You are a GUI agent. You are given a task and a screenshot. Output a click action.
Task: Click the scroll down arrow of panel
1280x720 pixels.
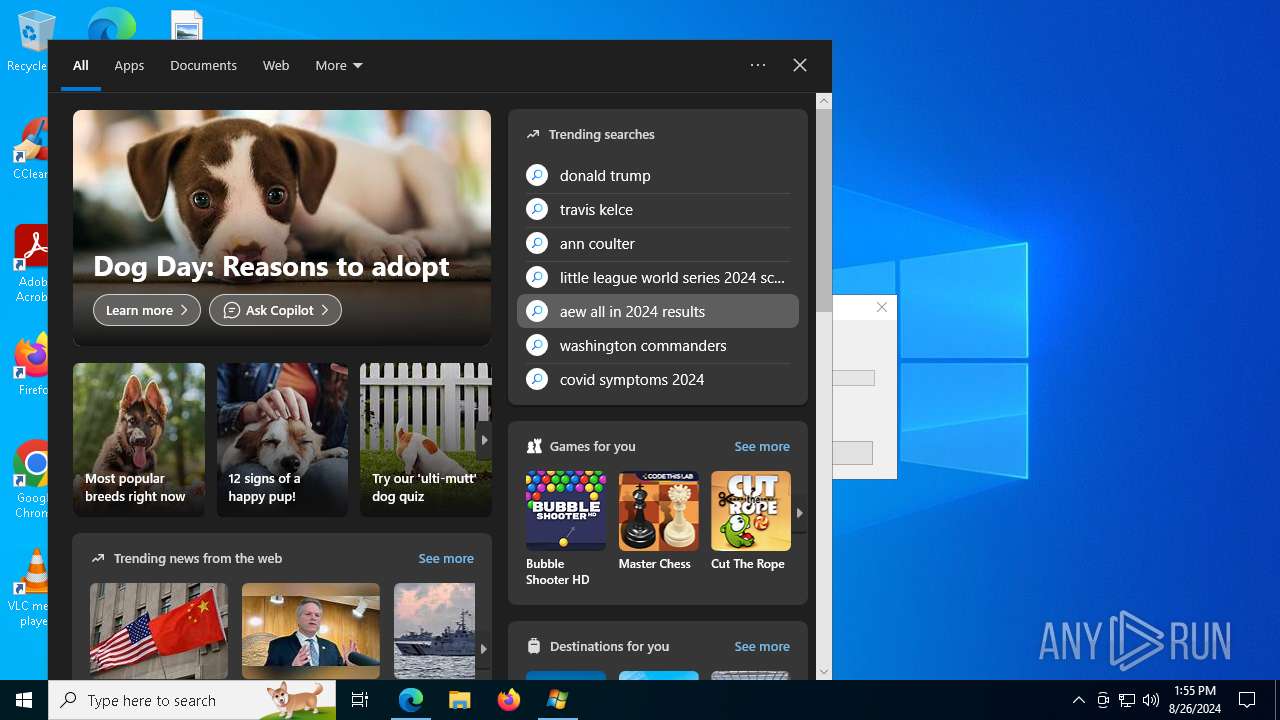coord(824,672)
